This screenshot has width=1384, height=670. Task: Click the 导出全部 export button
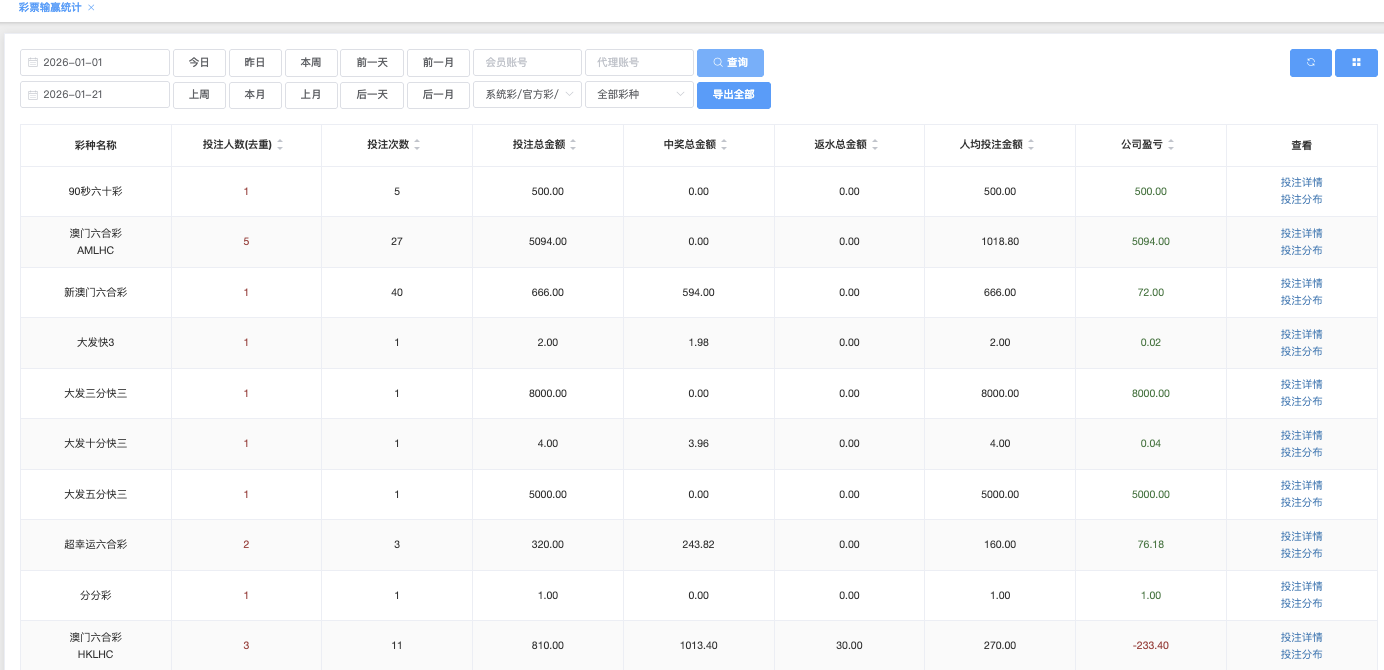tap(733, 95)
